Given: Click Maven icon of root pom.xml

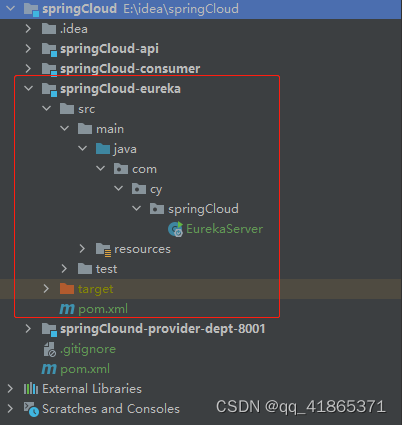Looking at the screenshot, I should pyautogui.click(x=49, y=369).
